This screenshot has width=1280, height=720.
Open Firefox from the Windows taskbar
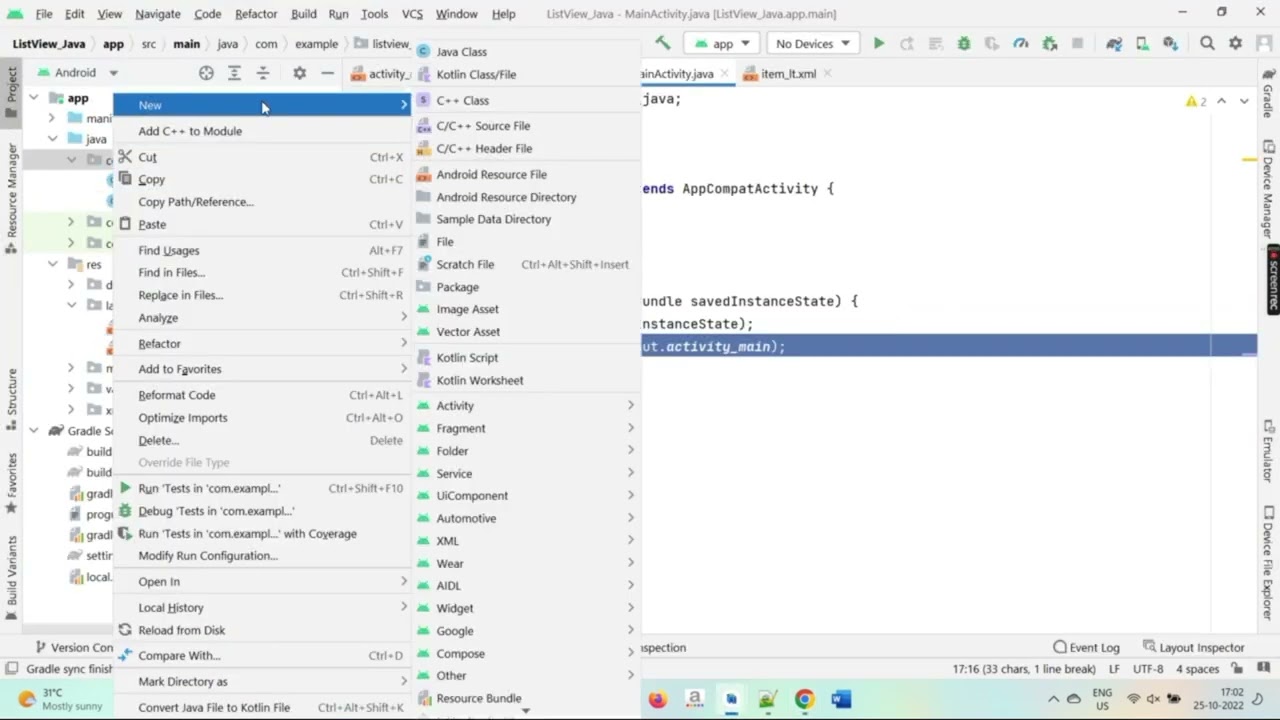point(657,699)
